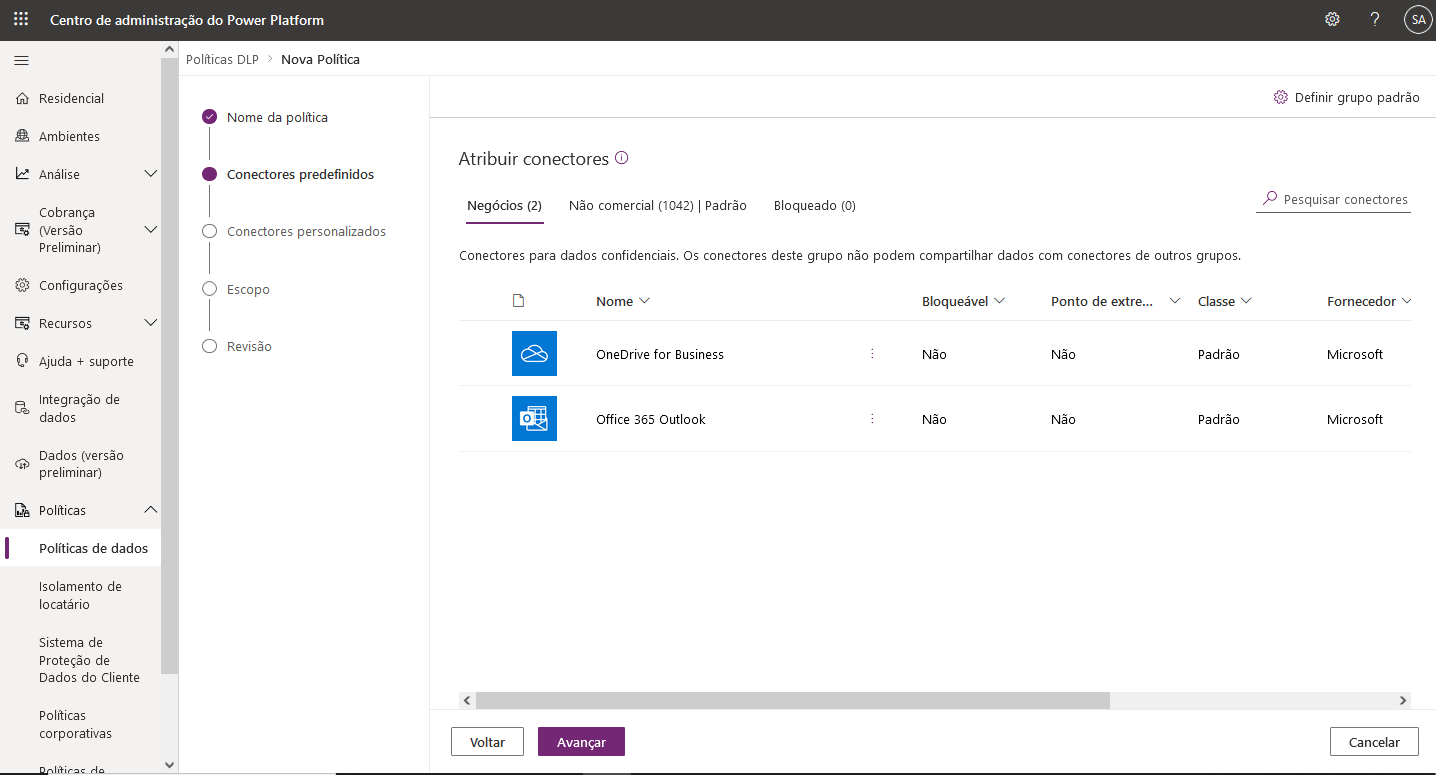Expand the Cobrança menu chevron
Viewport: 1436px width, 775px height.
click(x=151, y=230)
